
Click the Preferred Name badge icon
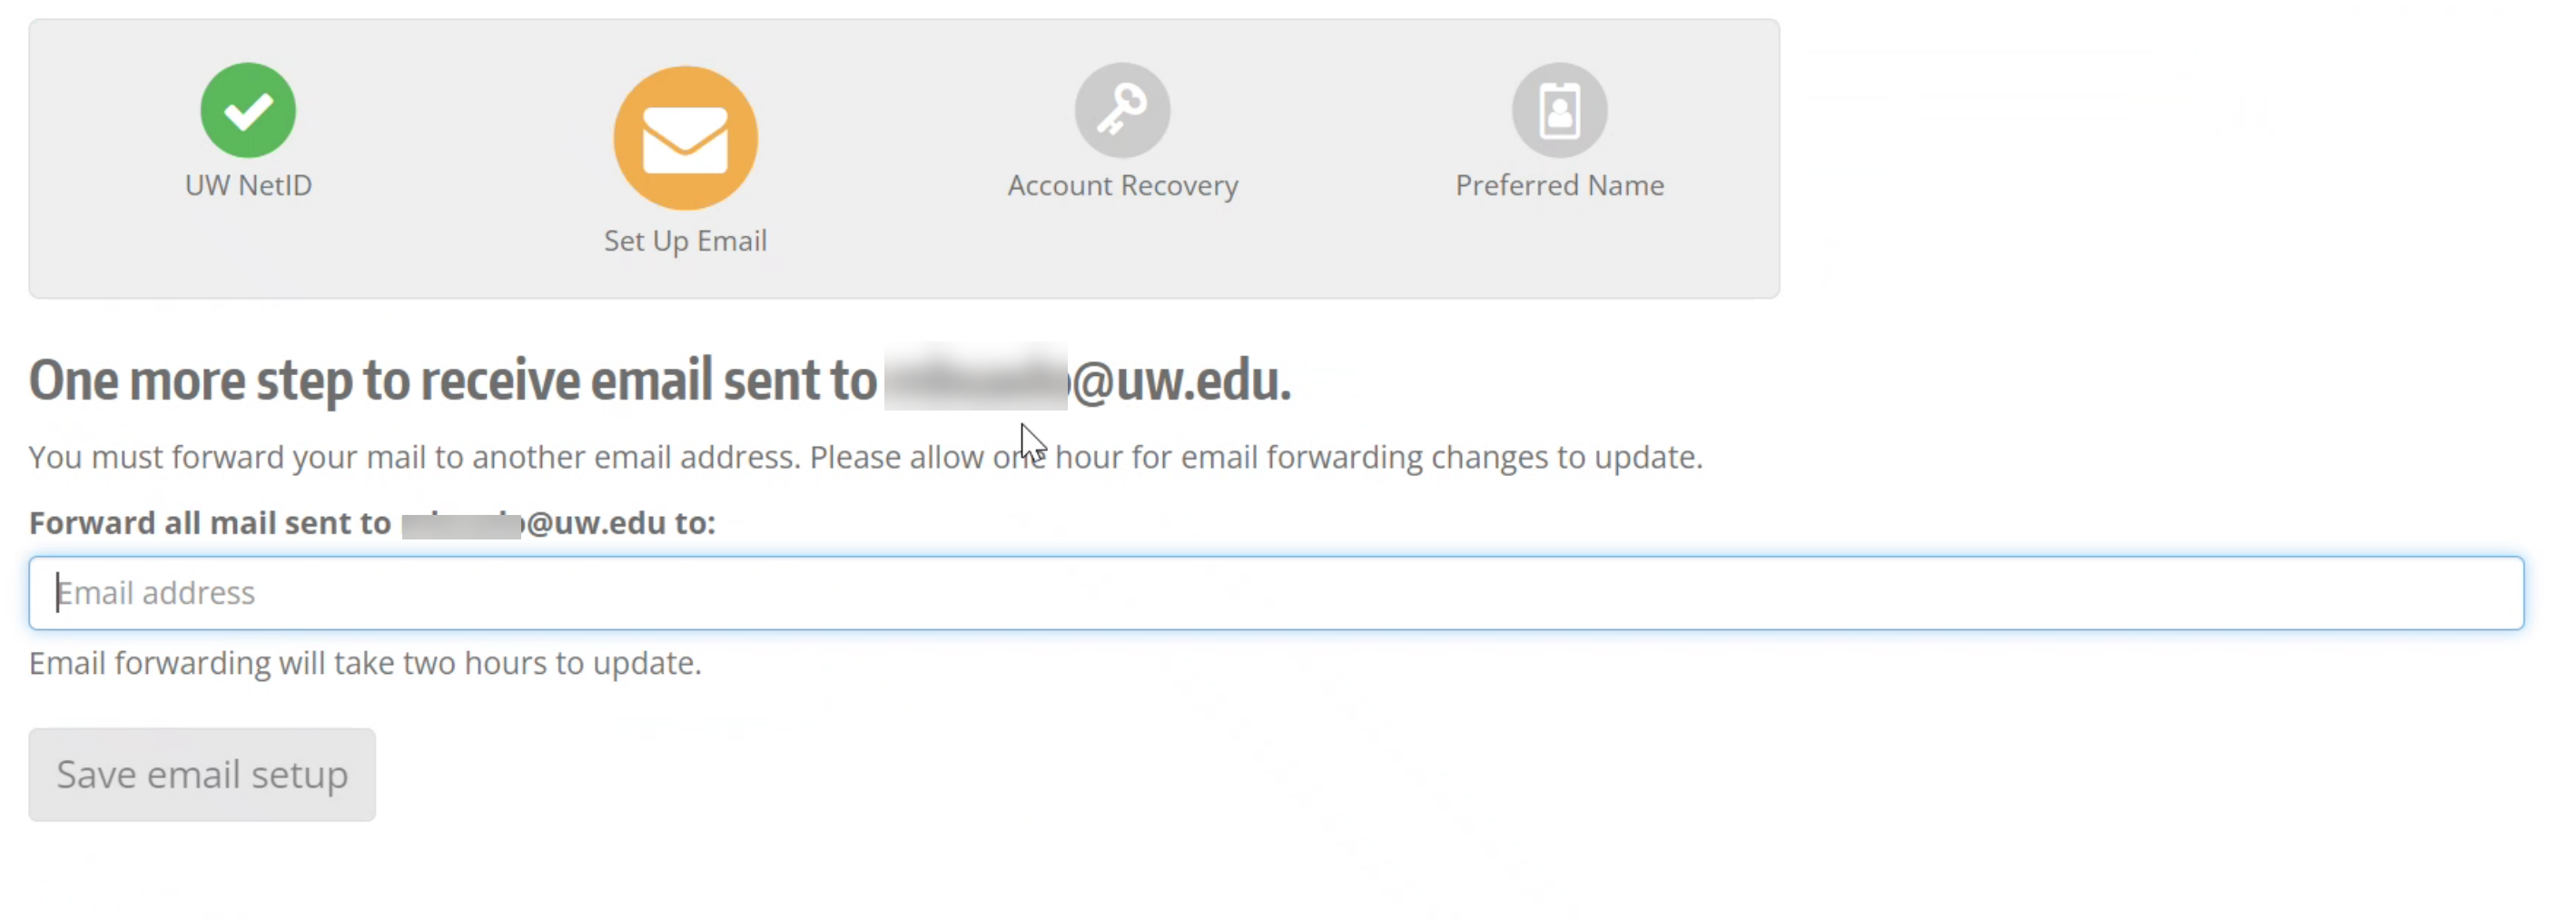point(1559,110)
